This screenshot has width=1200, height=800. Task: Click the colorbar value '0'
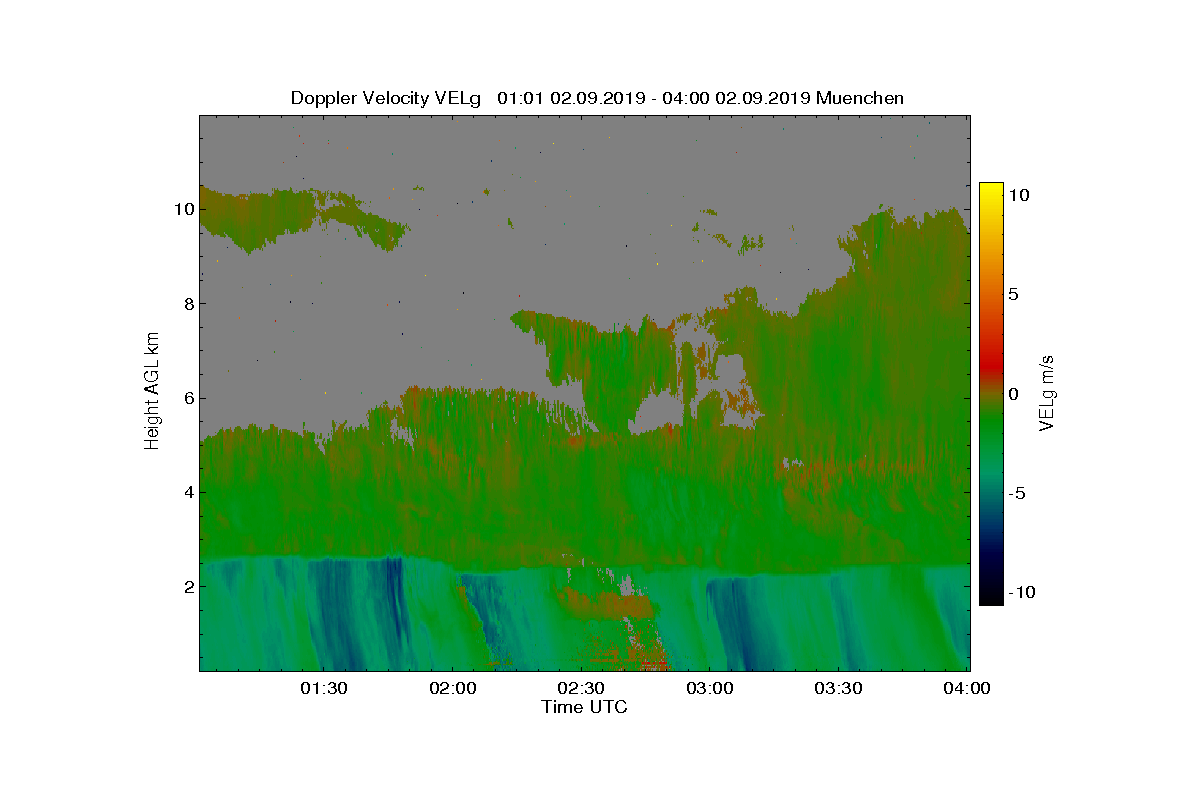pyautogui.click(x=1014, y=394)
